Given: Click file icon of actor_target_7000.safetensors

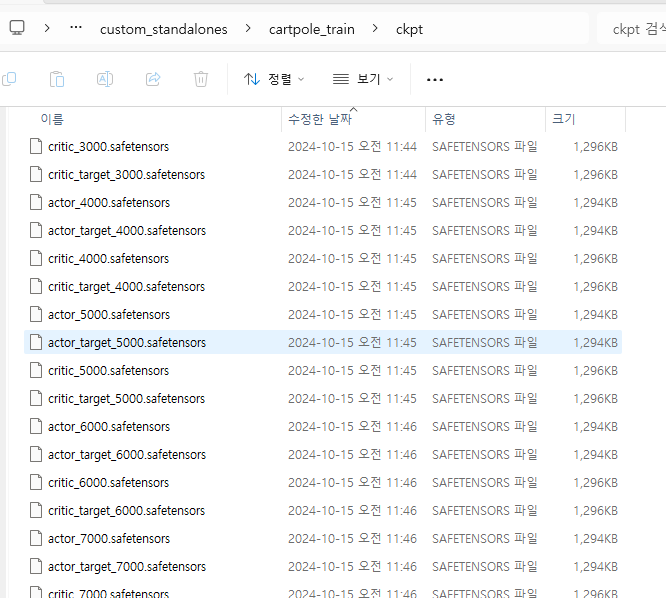Looking at the screenshot, I should 36,567.
